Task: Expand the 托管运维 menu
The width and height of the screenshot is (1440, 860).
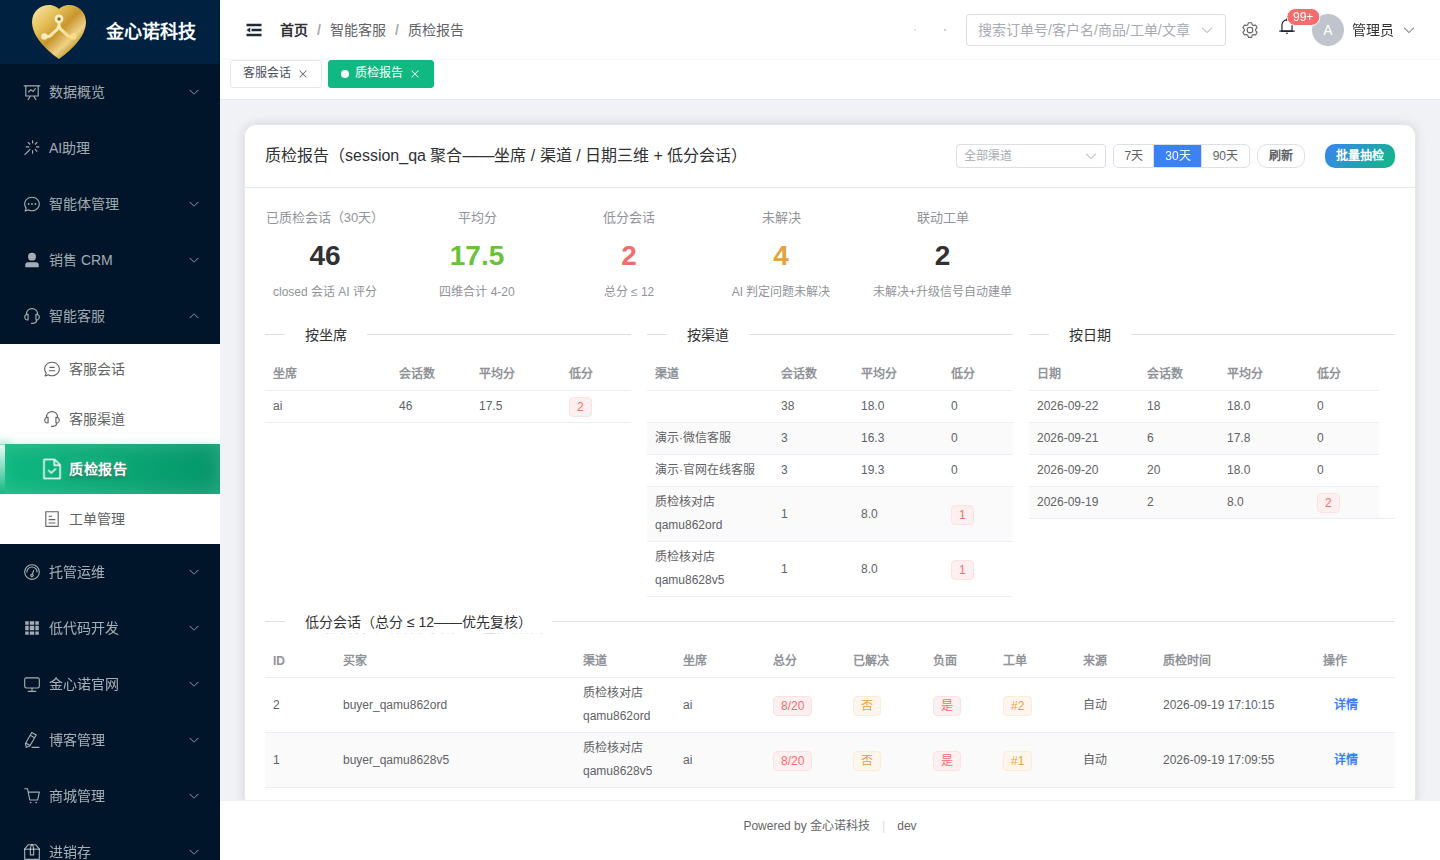Action: tap(110, 572)
